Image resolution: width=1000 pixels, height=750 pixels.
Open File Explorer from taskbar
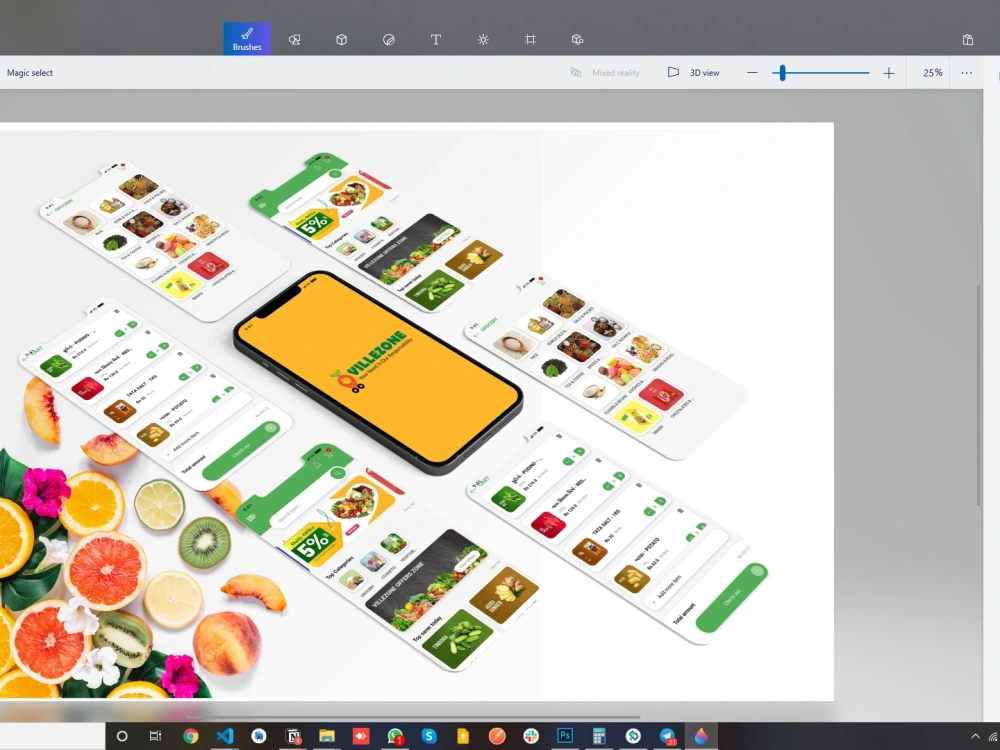pos(327,736)
